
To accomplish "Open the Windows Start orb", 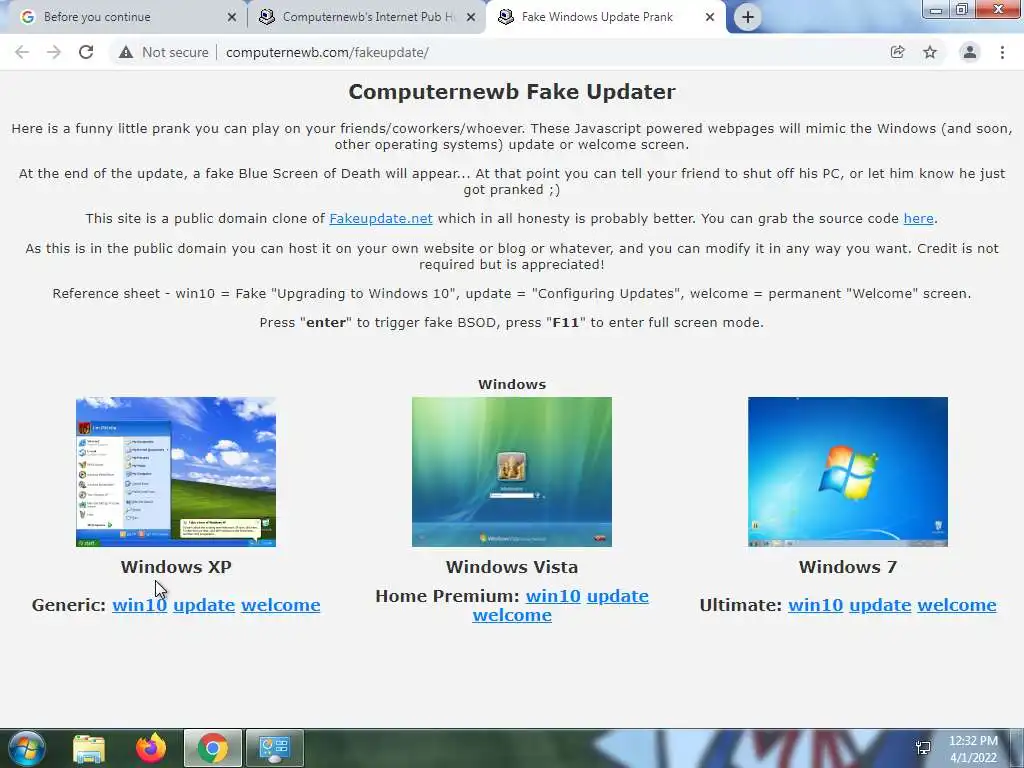I will coord(27,748).
